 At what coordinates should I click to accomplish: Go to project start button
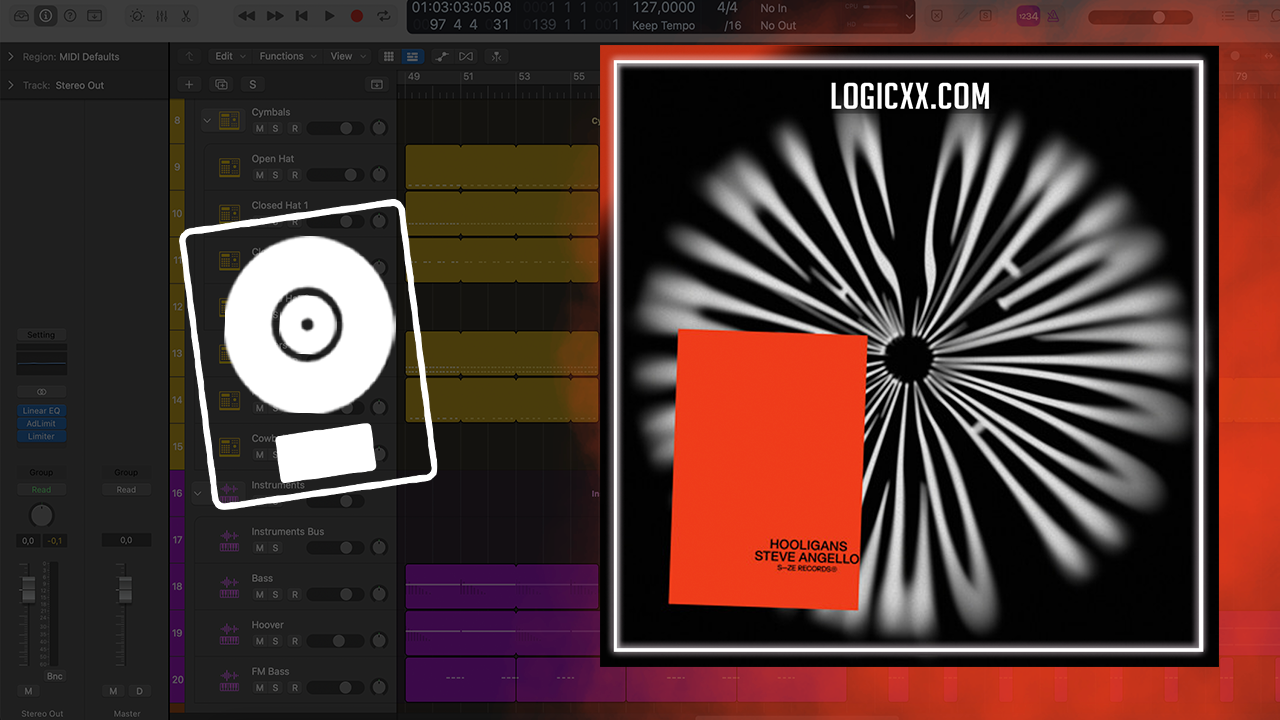click(x=301, y=16)
